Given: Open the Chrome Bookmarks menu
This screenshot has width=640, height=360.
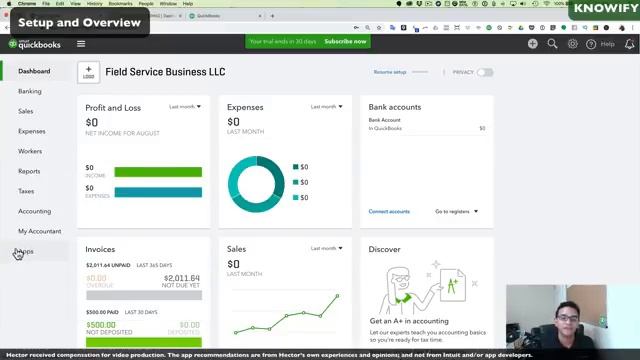Looking at the screenshot, I should 120,4.
